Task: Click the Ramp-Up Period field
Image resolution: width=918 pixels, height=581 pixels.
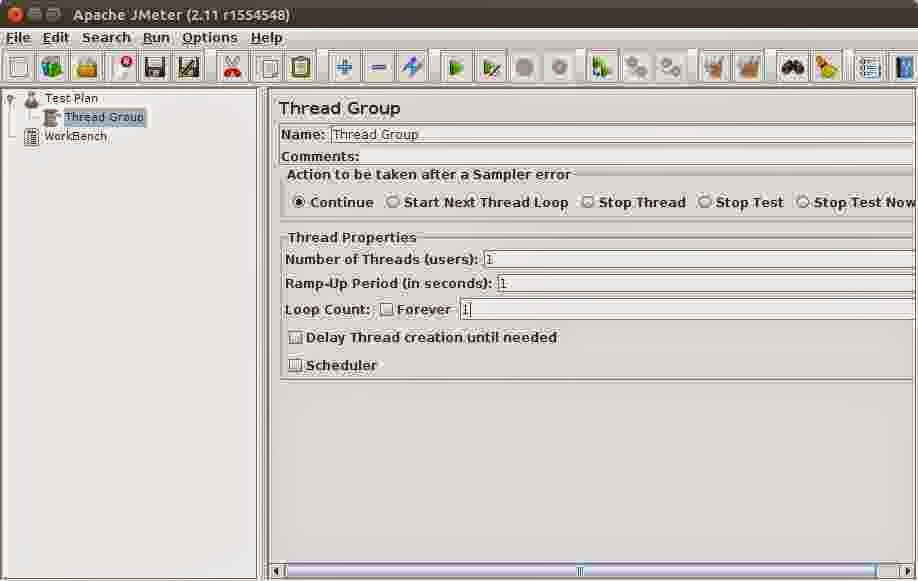Action: tap(705, 283)
